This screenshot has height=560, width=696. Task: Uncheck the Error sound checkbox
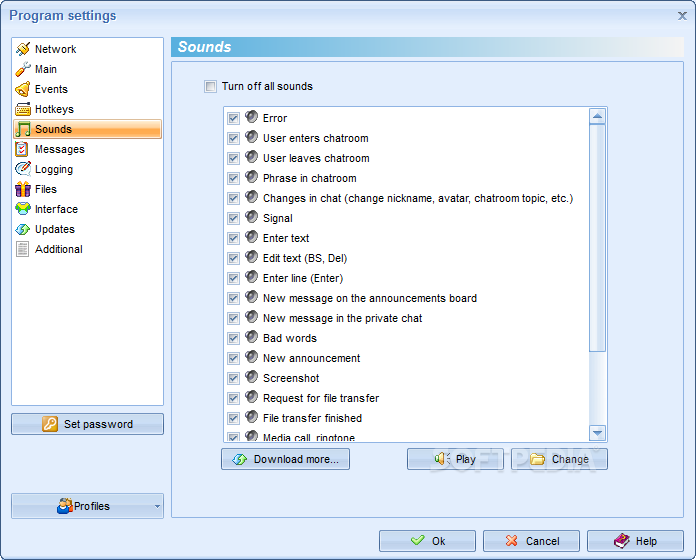point(233,118)
